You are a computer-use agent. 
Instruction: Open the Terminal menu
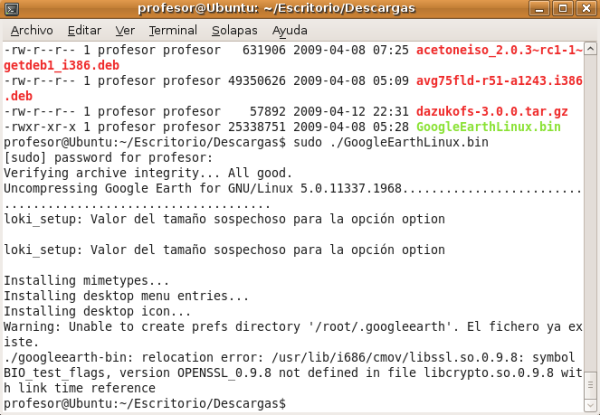coord(173,30)
